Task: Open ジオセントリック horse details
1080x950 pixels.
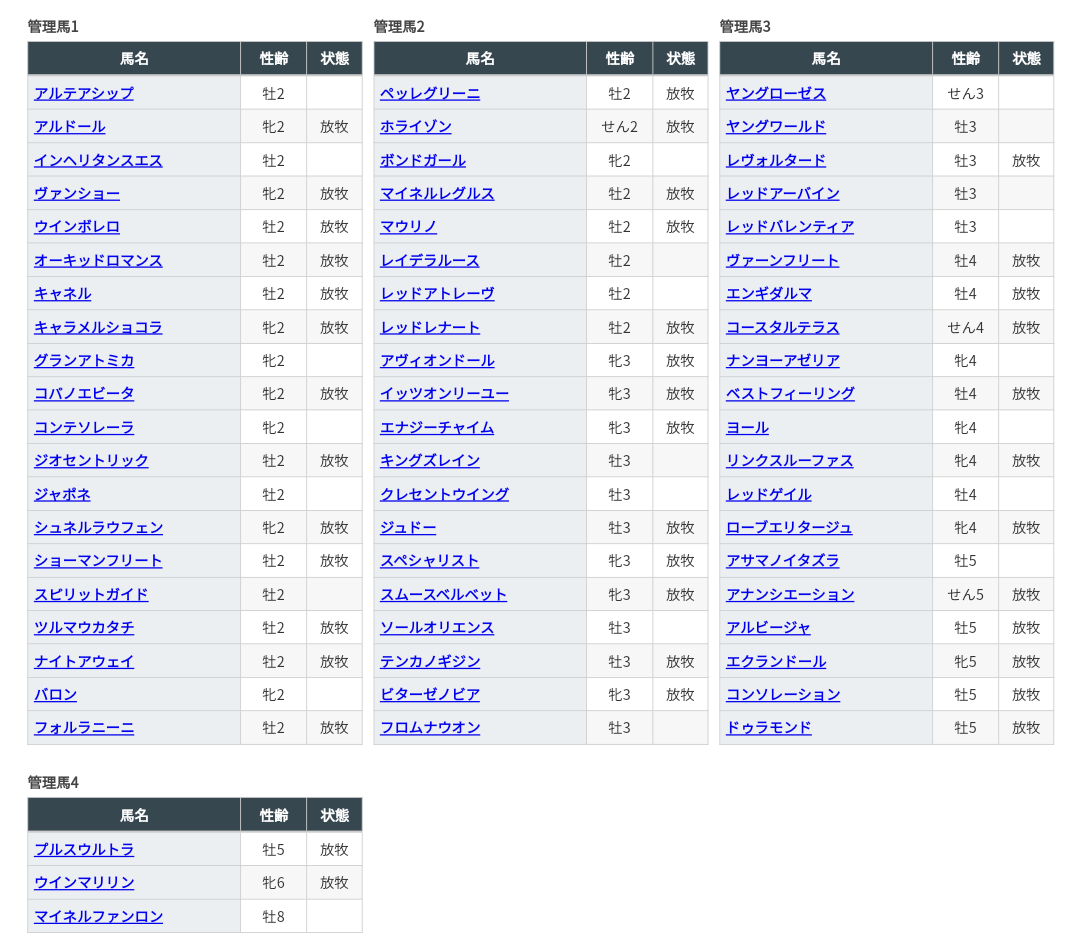Action: pyautogui.click(x=91, y=460)
